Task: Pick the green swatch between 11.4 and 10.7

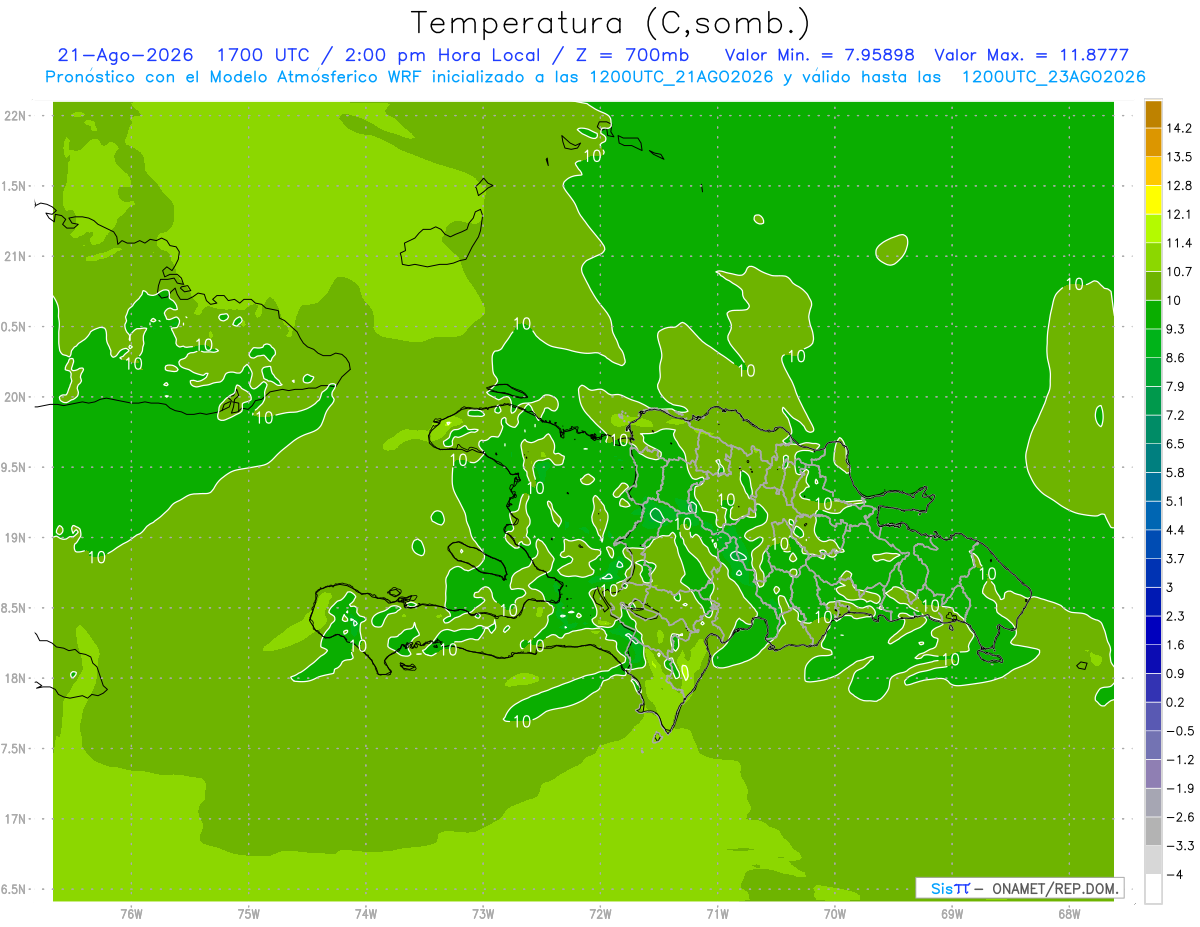Action: tap(1153, 257)
